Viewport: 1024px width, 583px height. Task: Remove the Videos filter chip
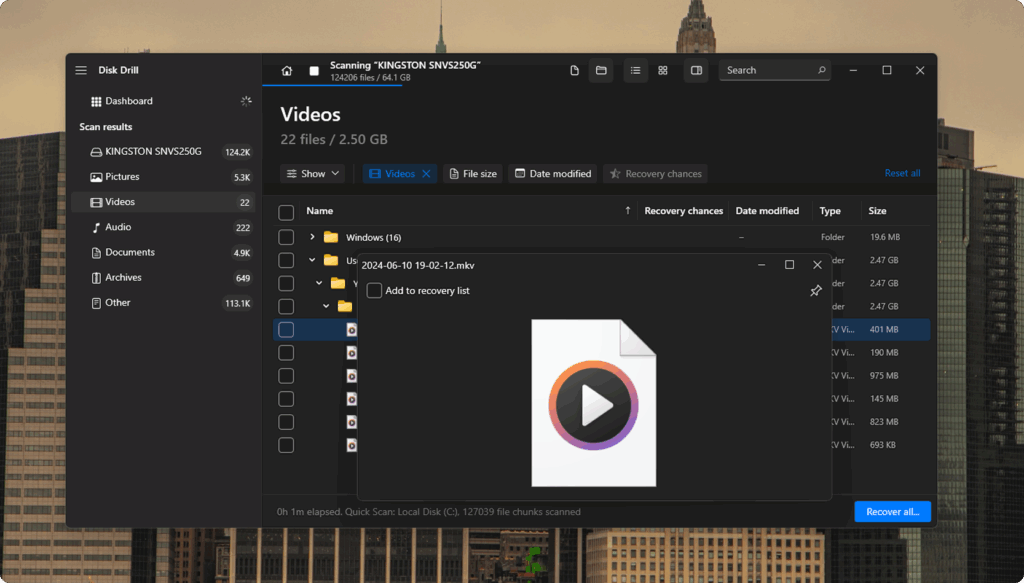pos(426,174)
